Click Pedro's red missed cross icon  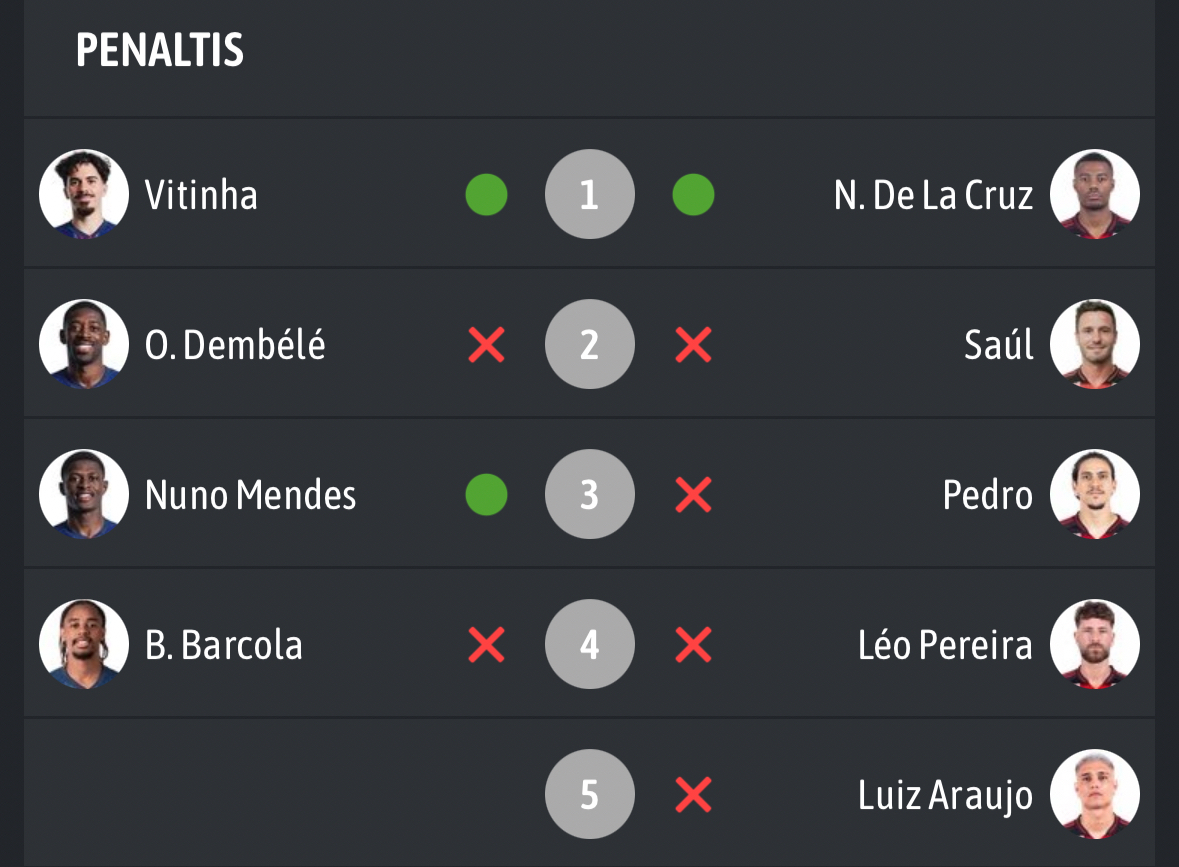click(x=693, y=495)
